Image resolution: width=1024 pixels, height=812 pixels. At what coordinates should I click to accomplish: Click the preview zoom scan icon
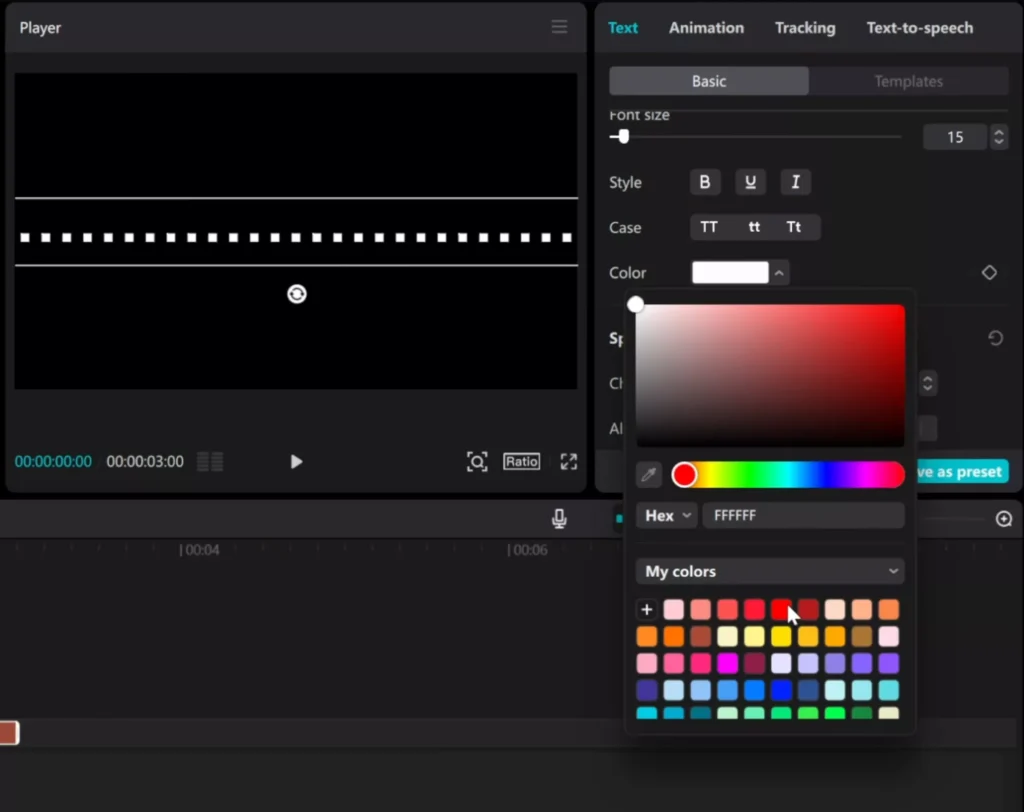tap(477, 462)
